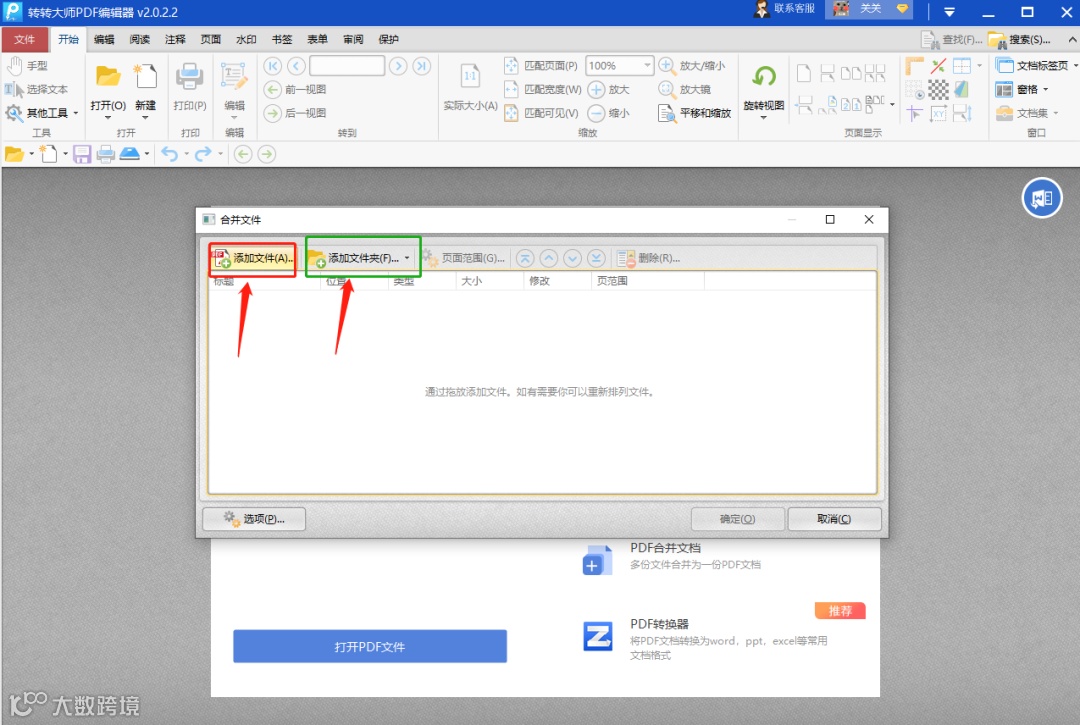The width and height of the screenshot is (1080, 725).
Task: Sort by the 页范围 column header
Action: [x=647, y=281]
